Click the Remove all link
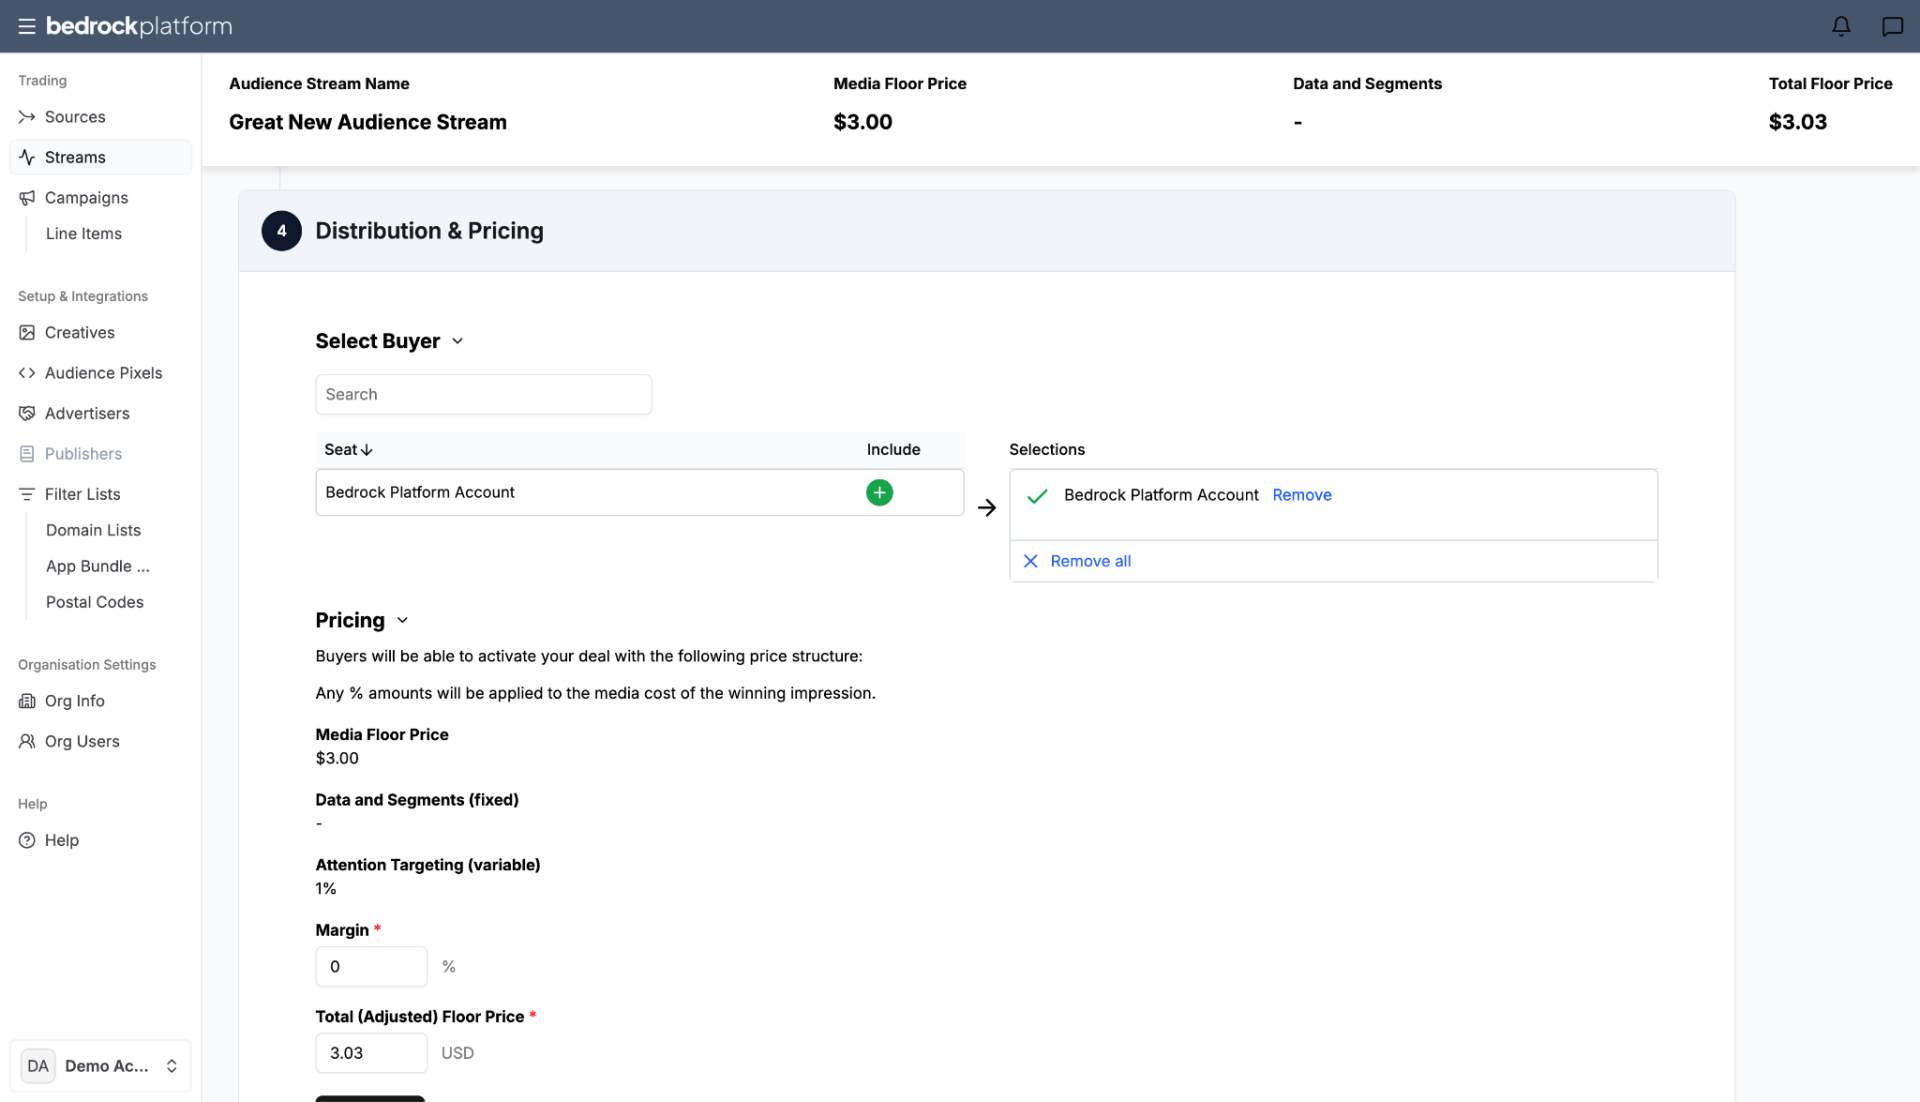The image size is (1920, 1102). point(1090,561)
